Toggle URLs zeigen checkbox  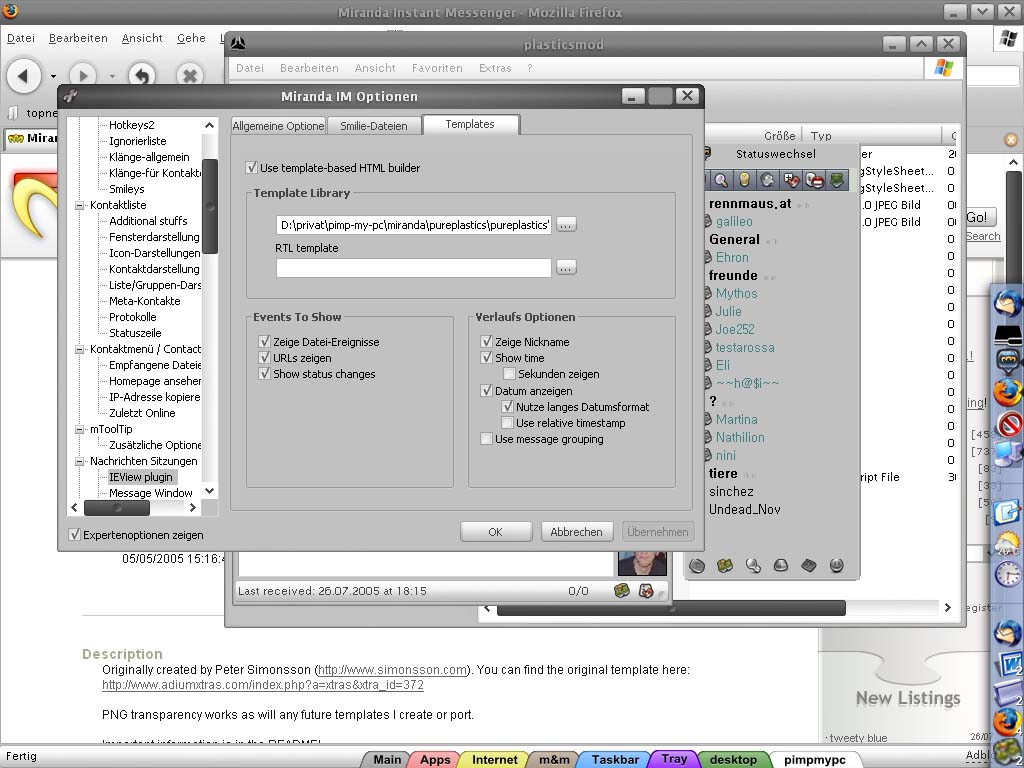point(264,358)
